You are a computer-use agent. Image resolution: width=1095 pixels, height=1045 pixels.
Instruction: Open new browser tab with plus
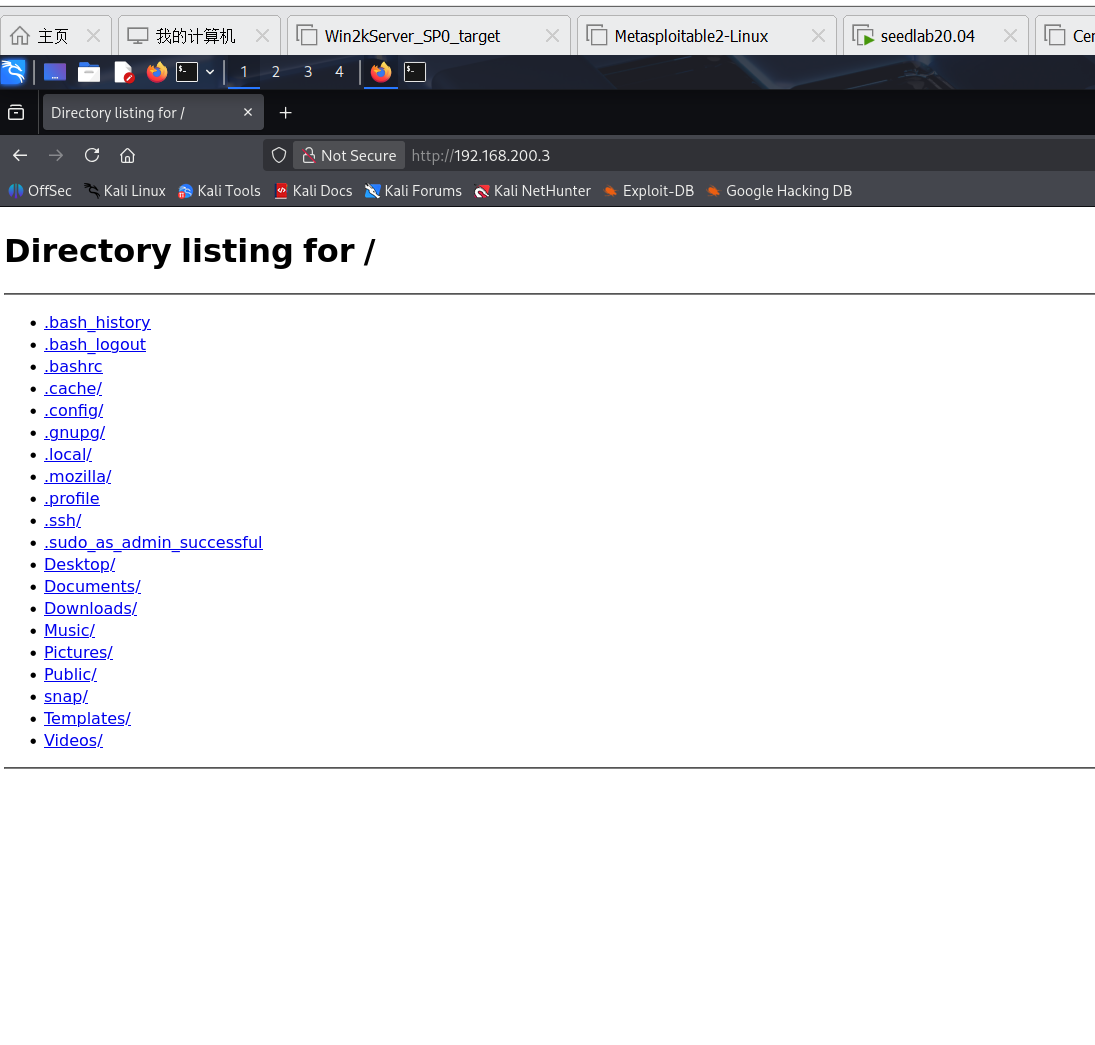286,112
